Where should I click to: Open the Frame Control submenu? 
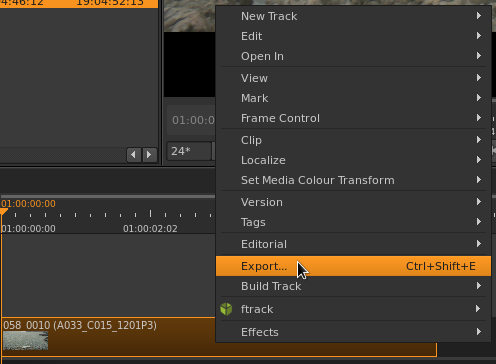[353, 118]
